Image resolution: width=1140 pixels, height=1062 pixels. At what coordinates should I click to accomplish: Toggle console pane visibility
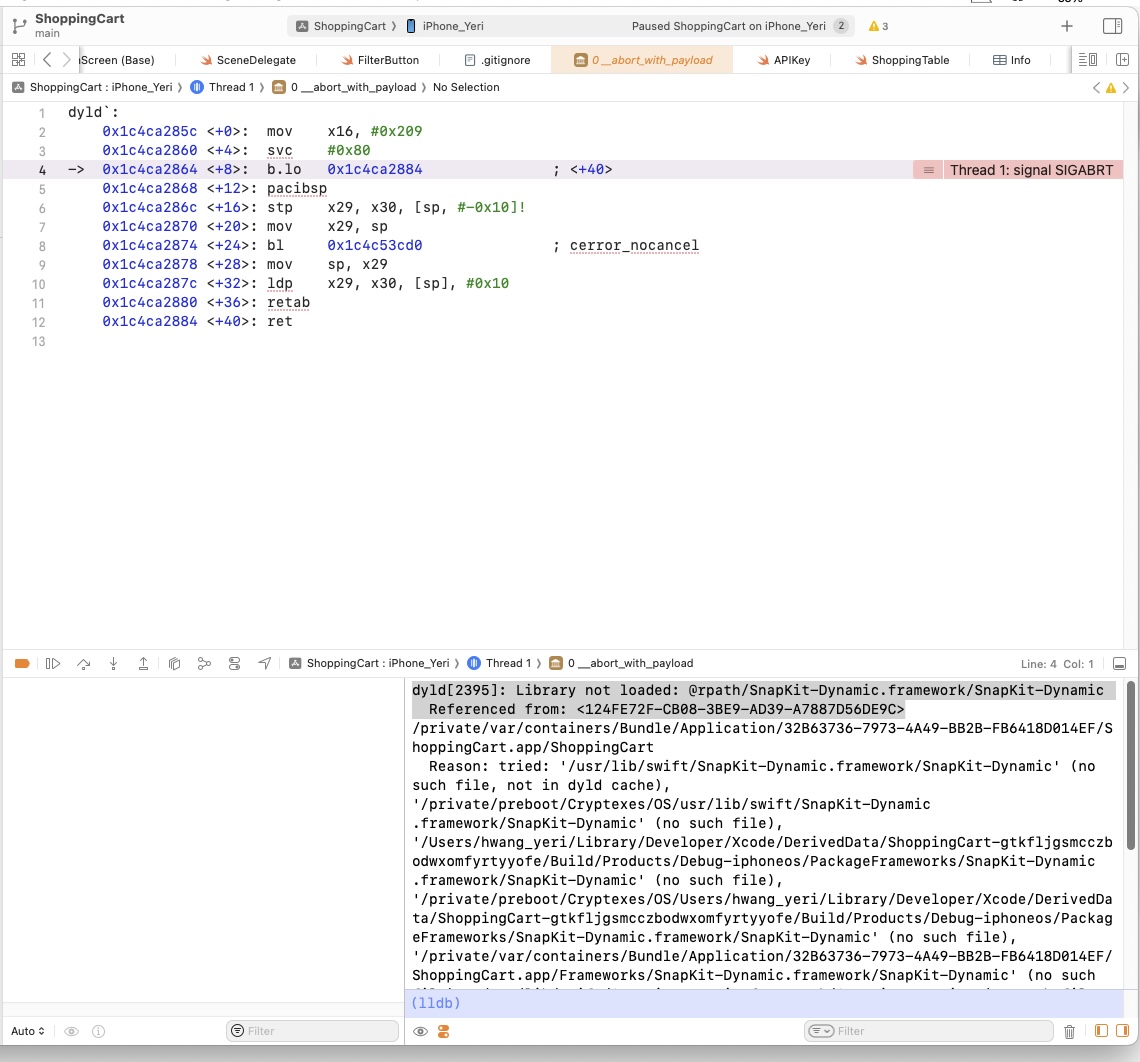pos(1123,1031)
